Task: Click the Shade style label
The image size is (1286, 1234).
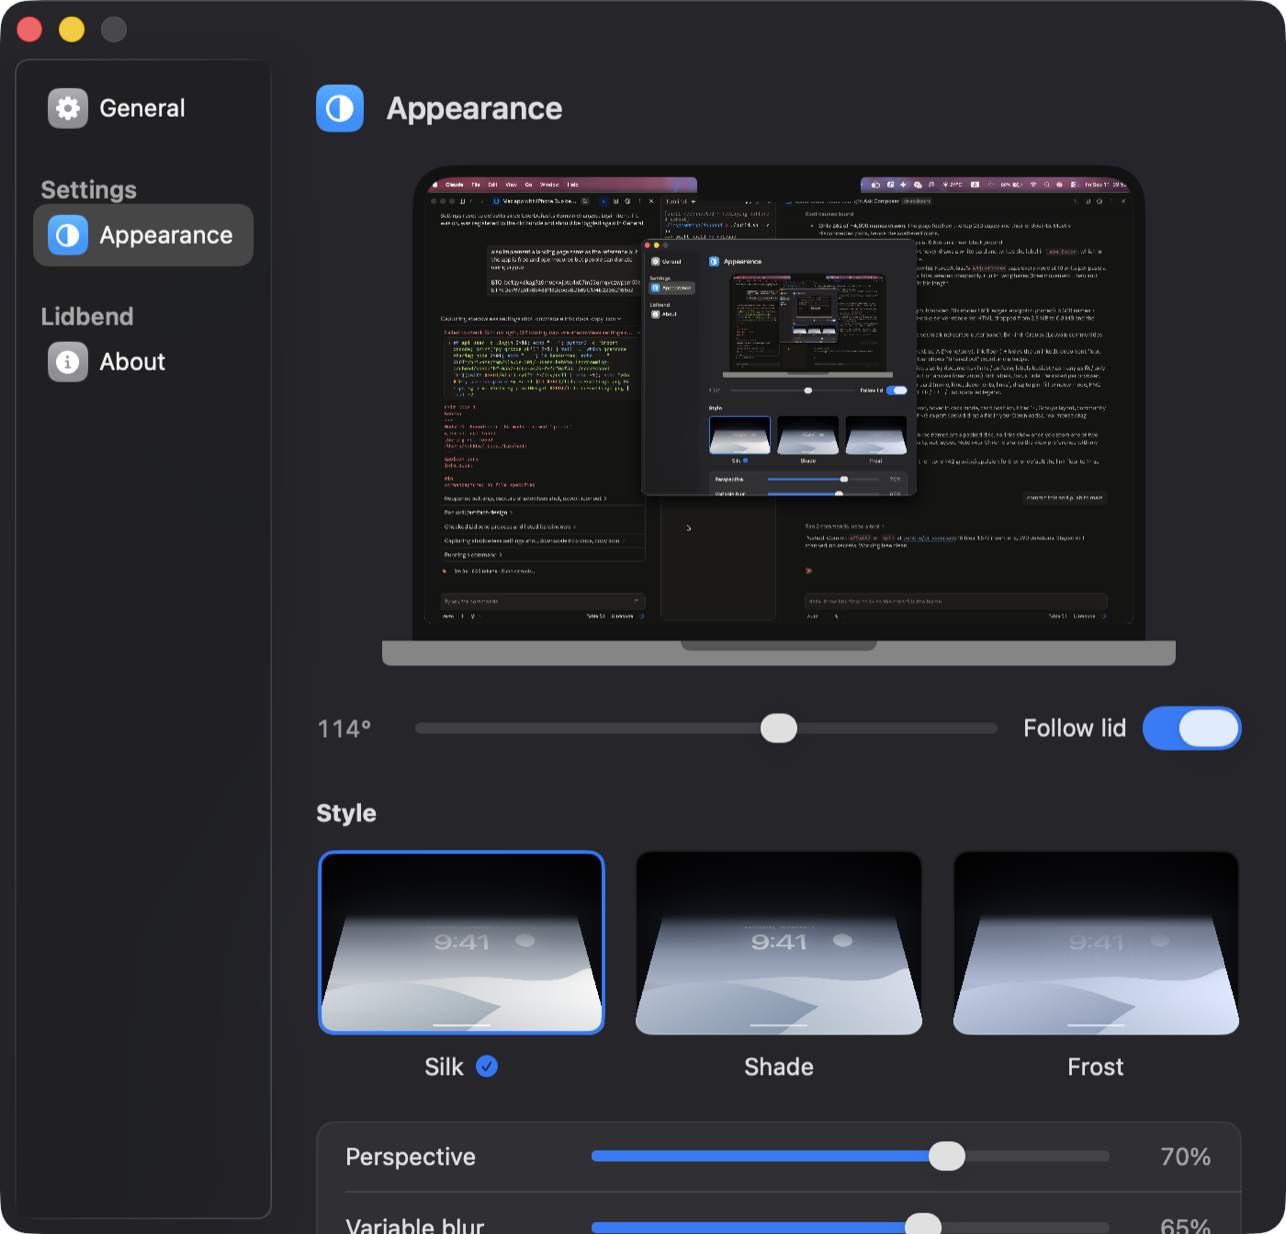Action: pos(779,1067)
